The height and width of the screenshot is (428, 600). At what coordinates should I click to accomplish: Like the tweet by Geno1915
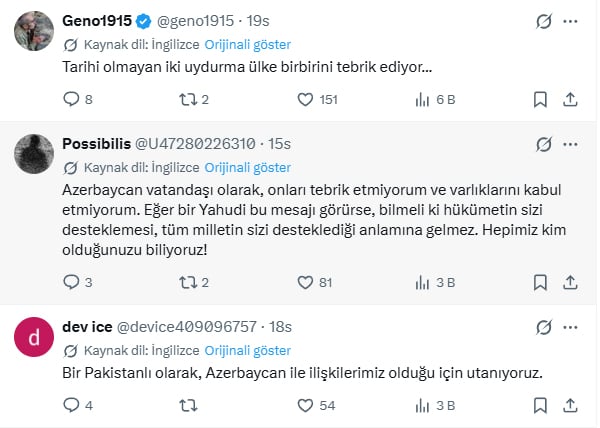coord(307,99)
